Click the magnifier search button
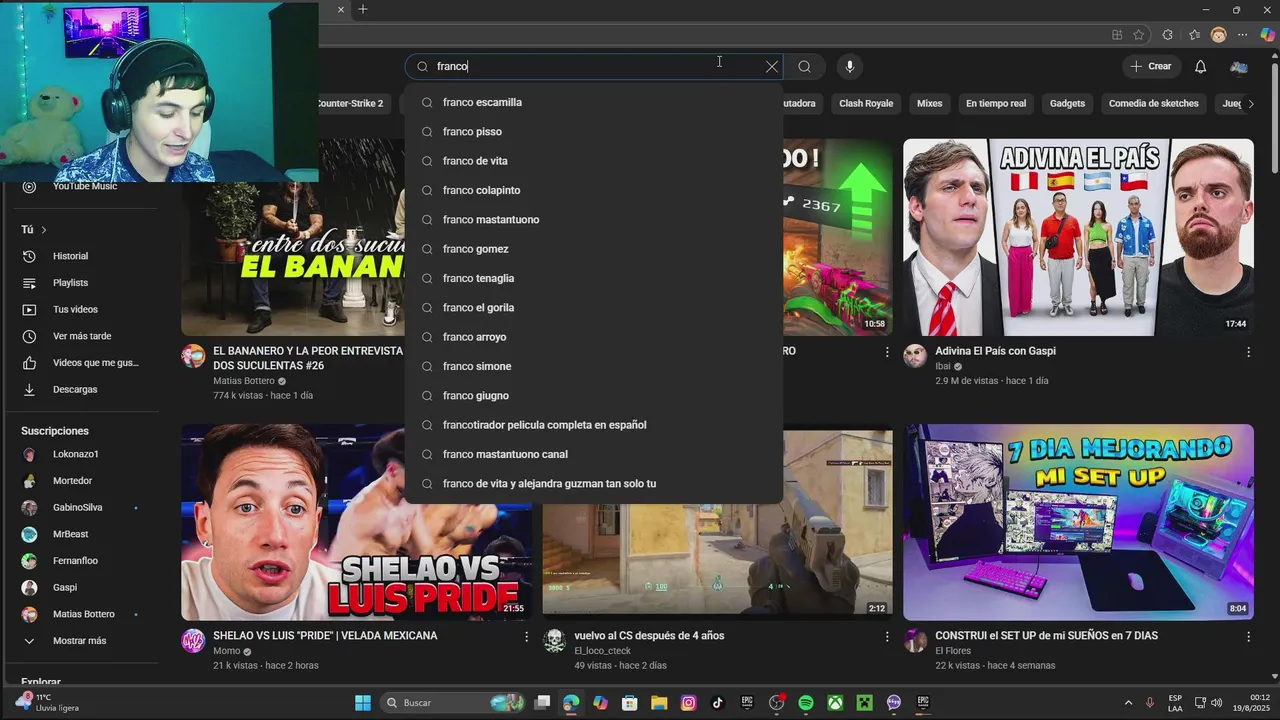 [804, 67]
